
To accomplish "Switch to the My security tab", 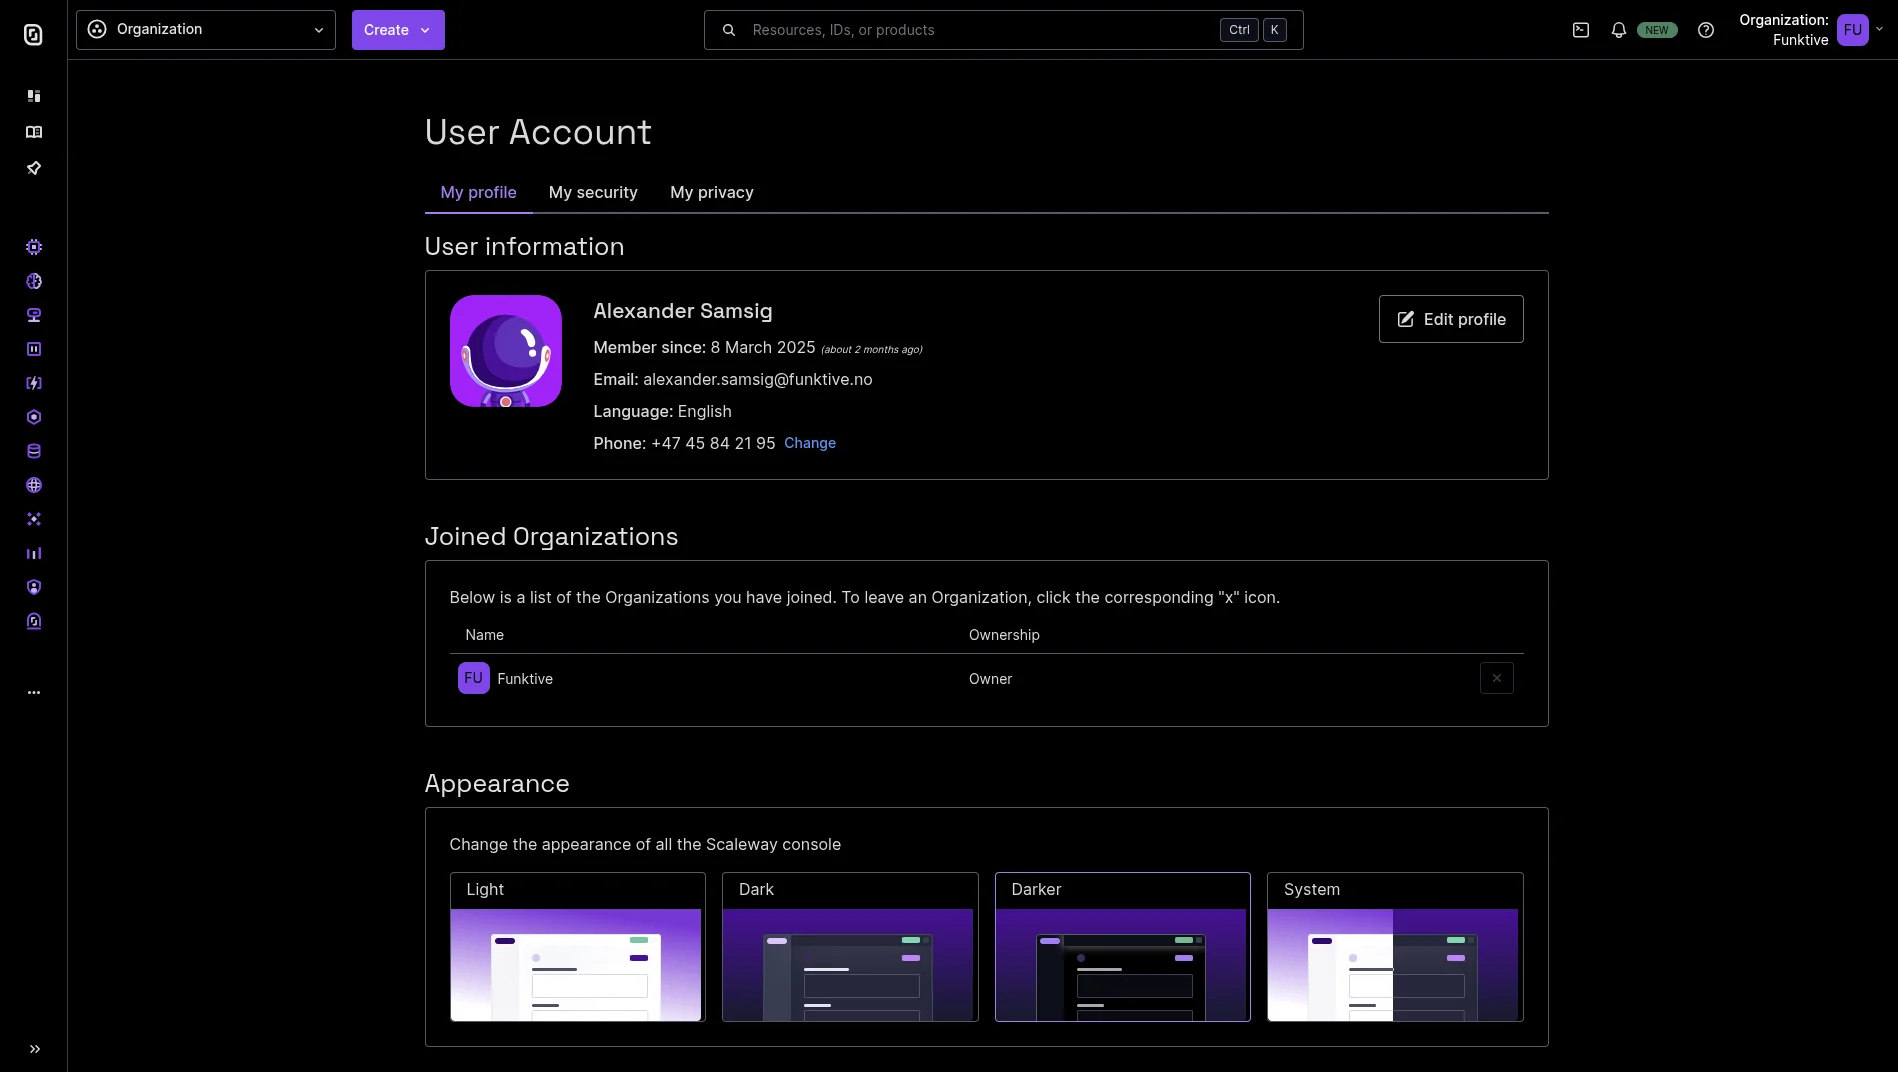I will point(593,192).
